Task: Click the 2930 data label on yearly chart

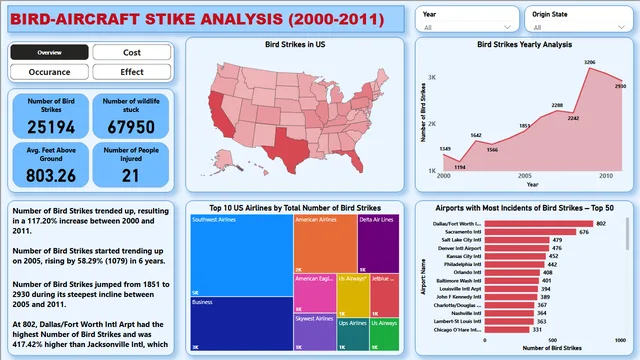Action: [x=620, y=86]
